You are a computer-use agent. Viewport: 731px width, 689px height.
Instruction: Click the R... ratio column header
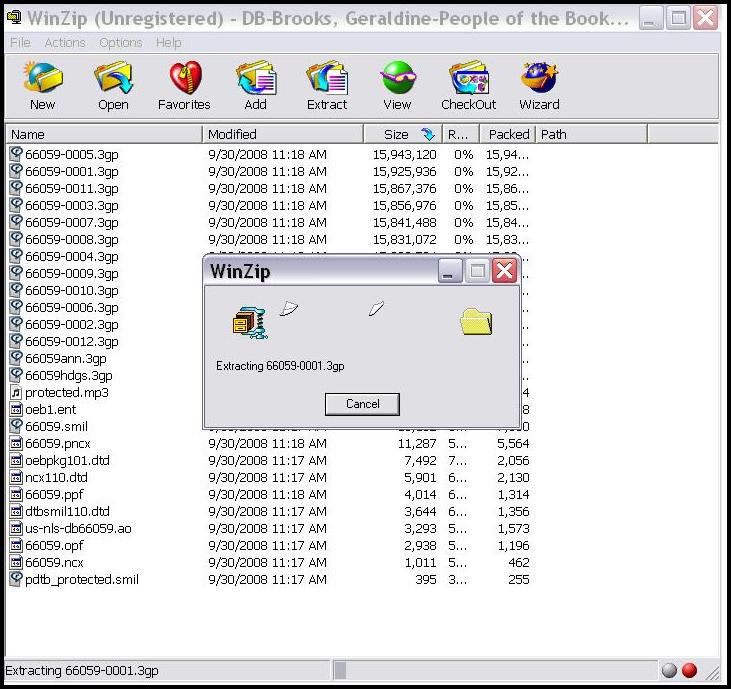tap(461, 134)
